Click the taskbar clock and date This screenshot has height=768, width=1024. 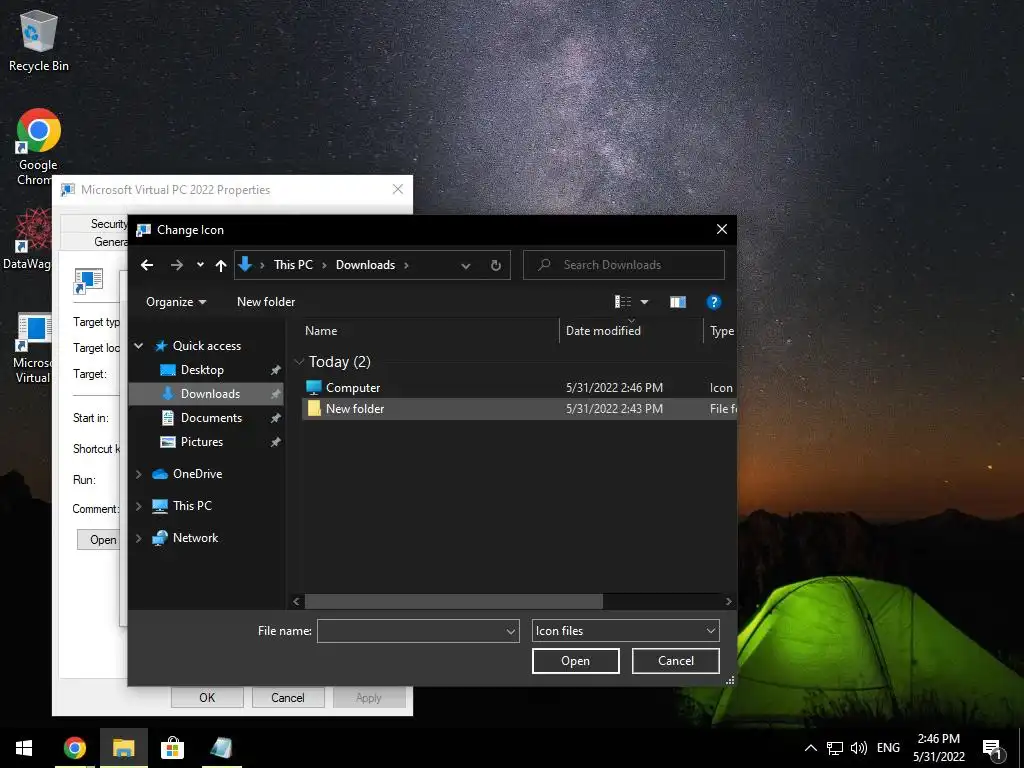[x=938, y=748]
